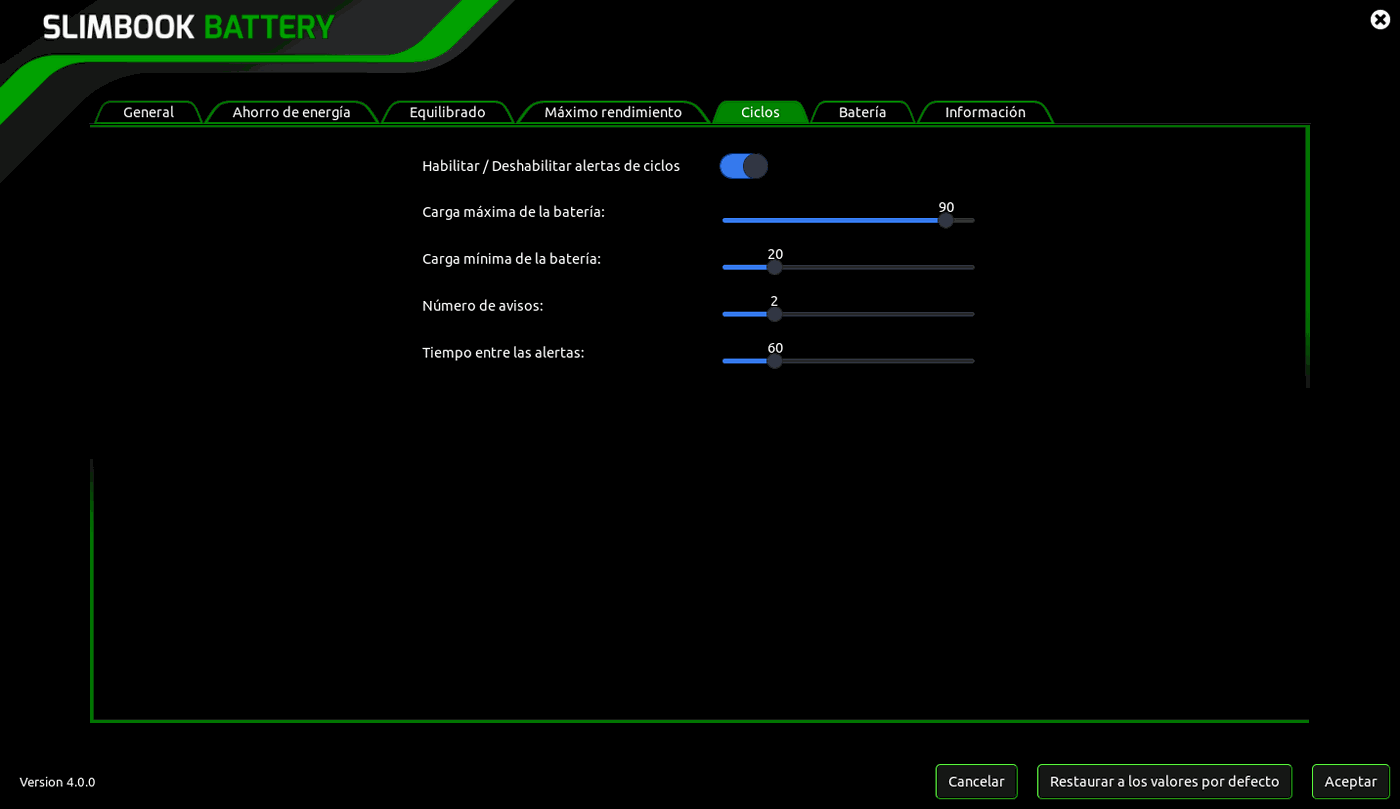Image resolution: width=1400 pixels, height=809 pixels.
Task: Open the Batería tab
Action: point(862,112)
